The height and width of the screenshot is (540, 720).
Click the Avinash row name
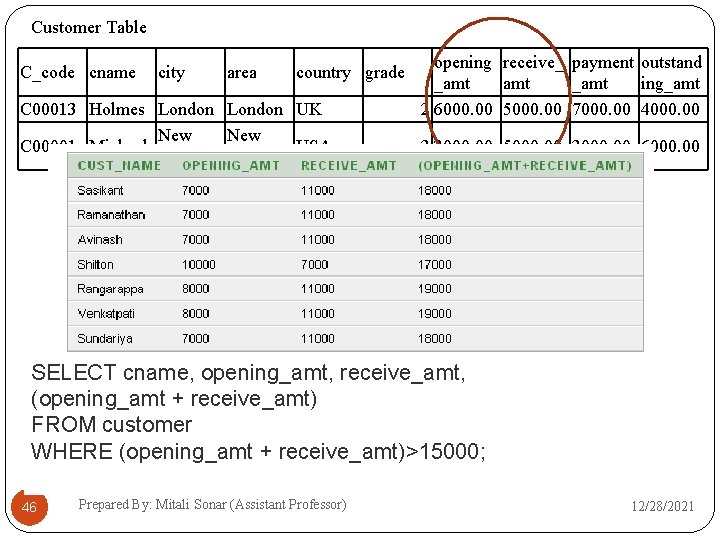pyautogui.click(x=100, y=240)
